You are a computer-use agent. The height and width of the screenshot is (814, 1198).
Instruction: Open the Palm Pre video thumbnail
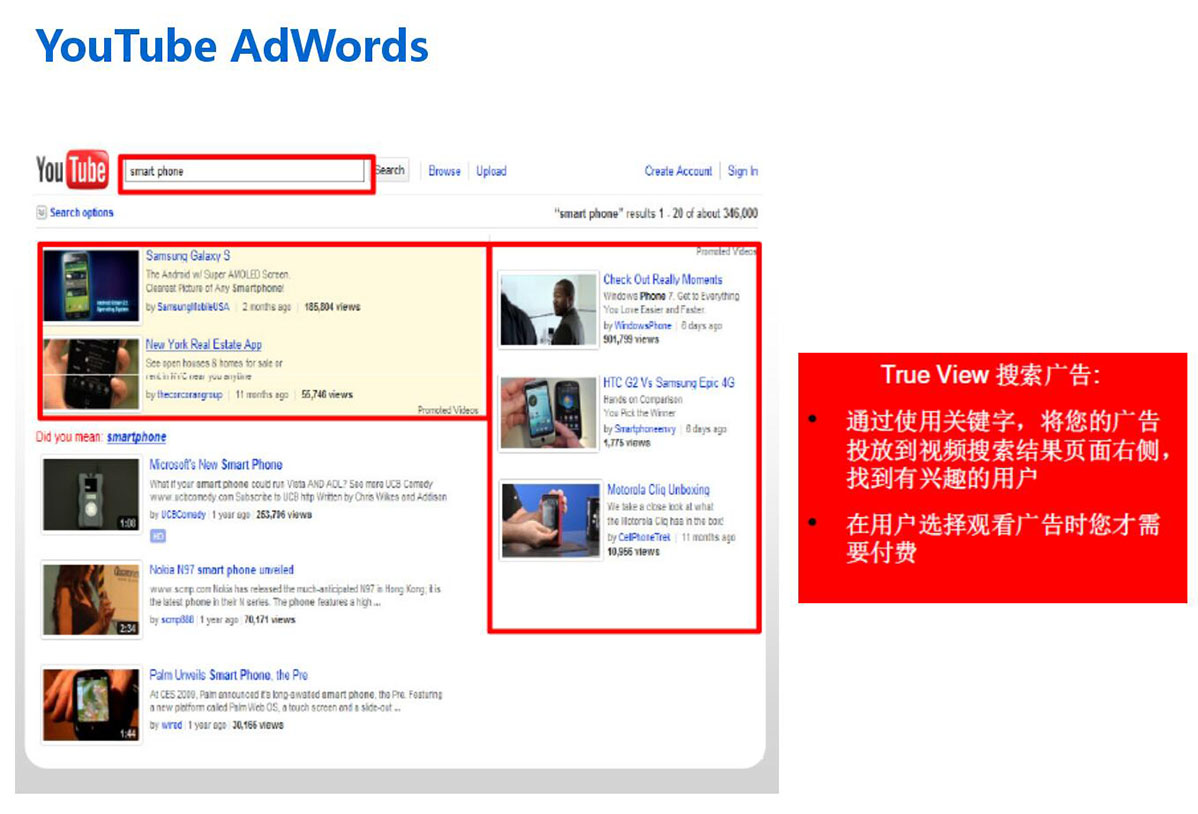[92, 705]
